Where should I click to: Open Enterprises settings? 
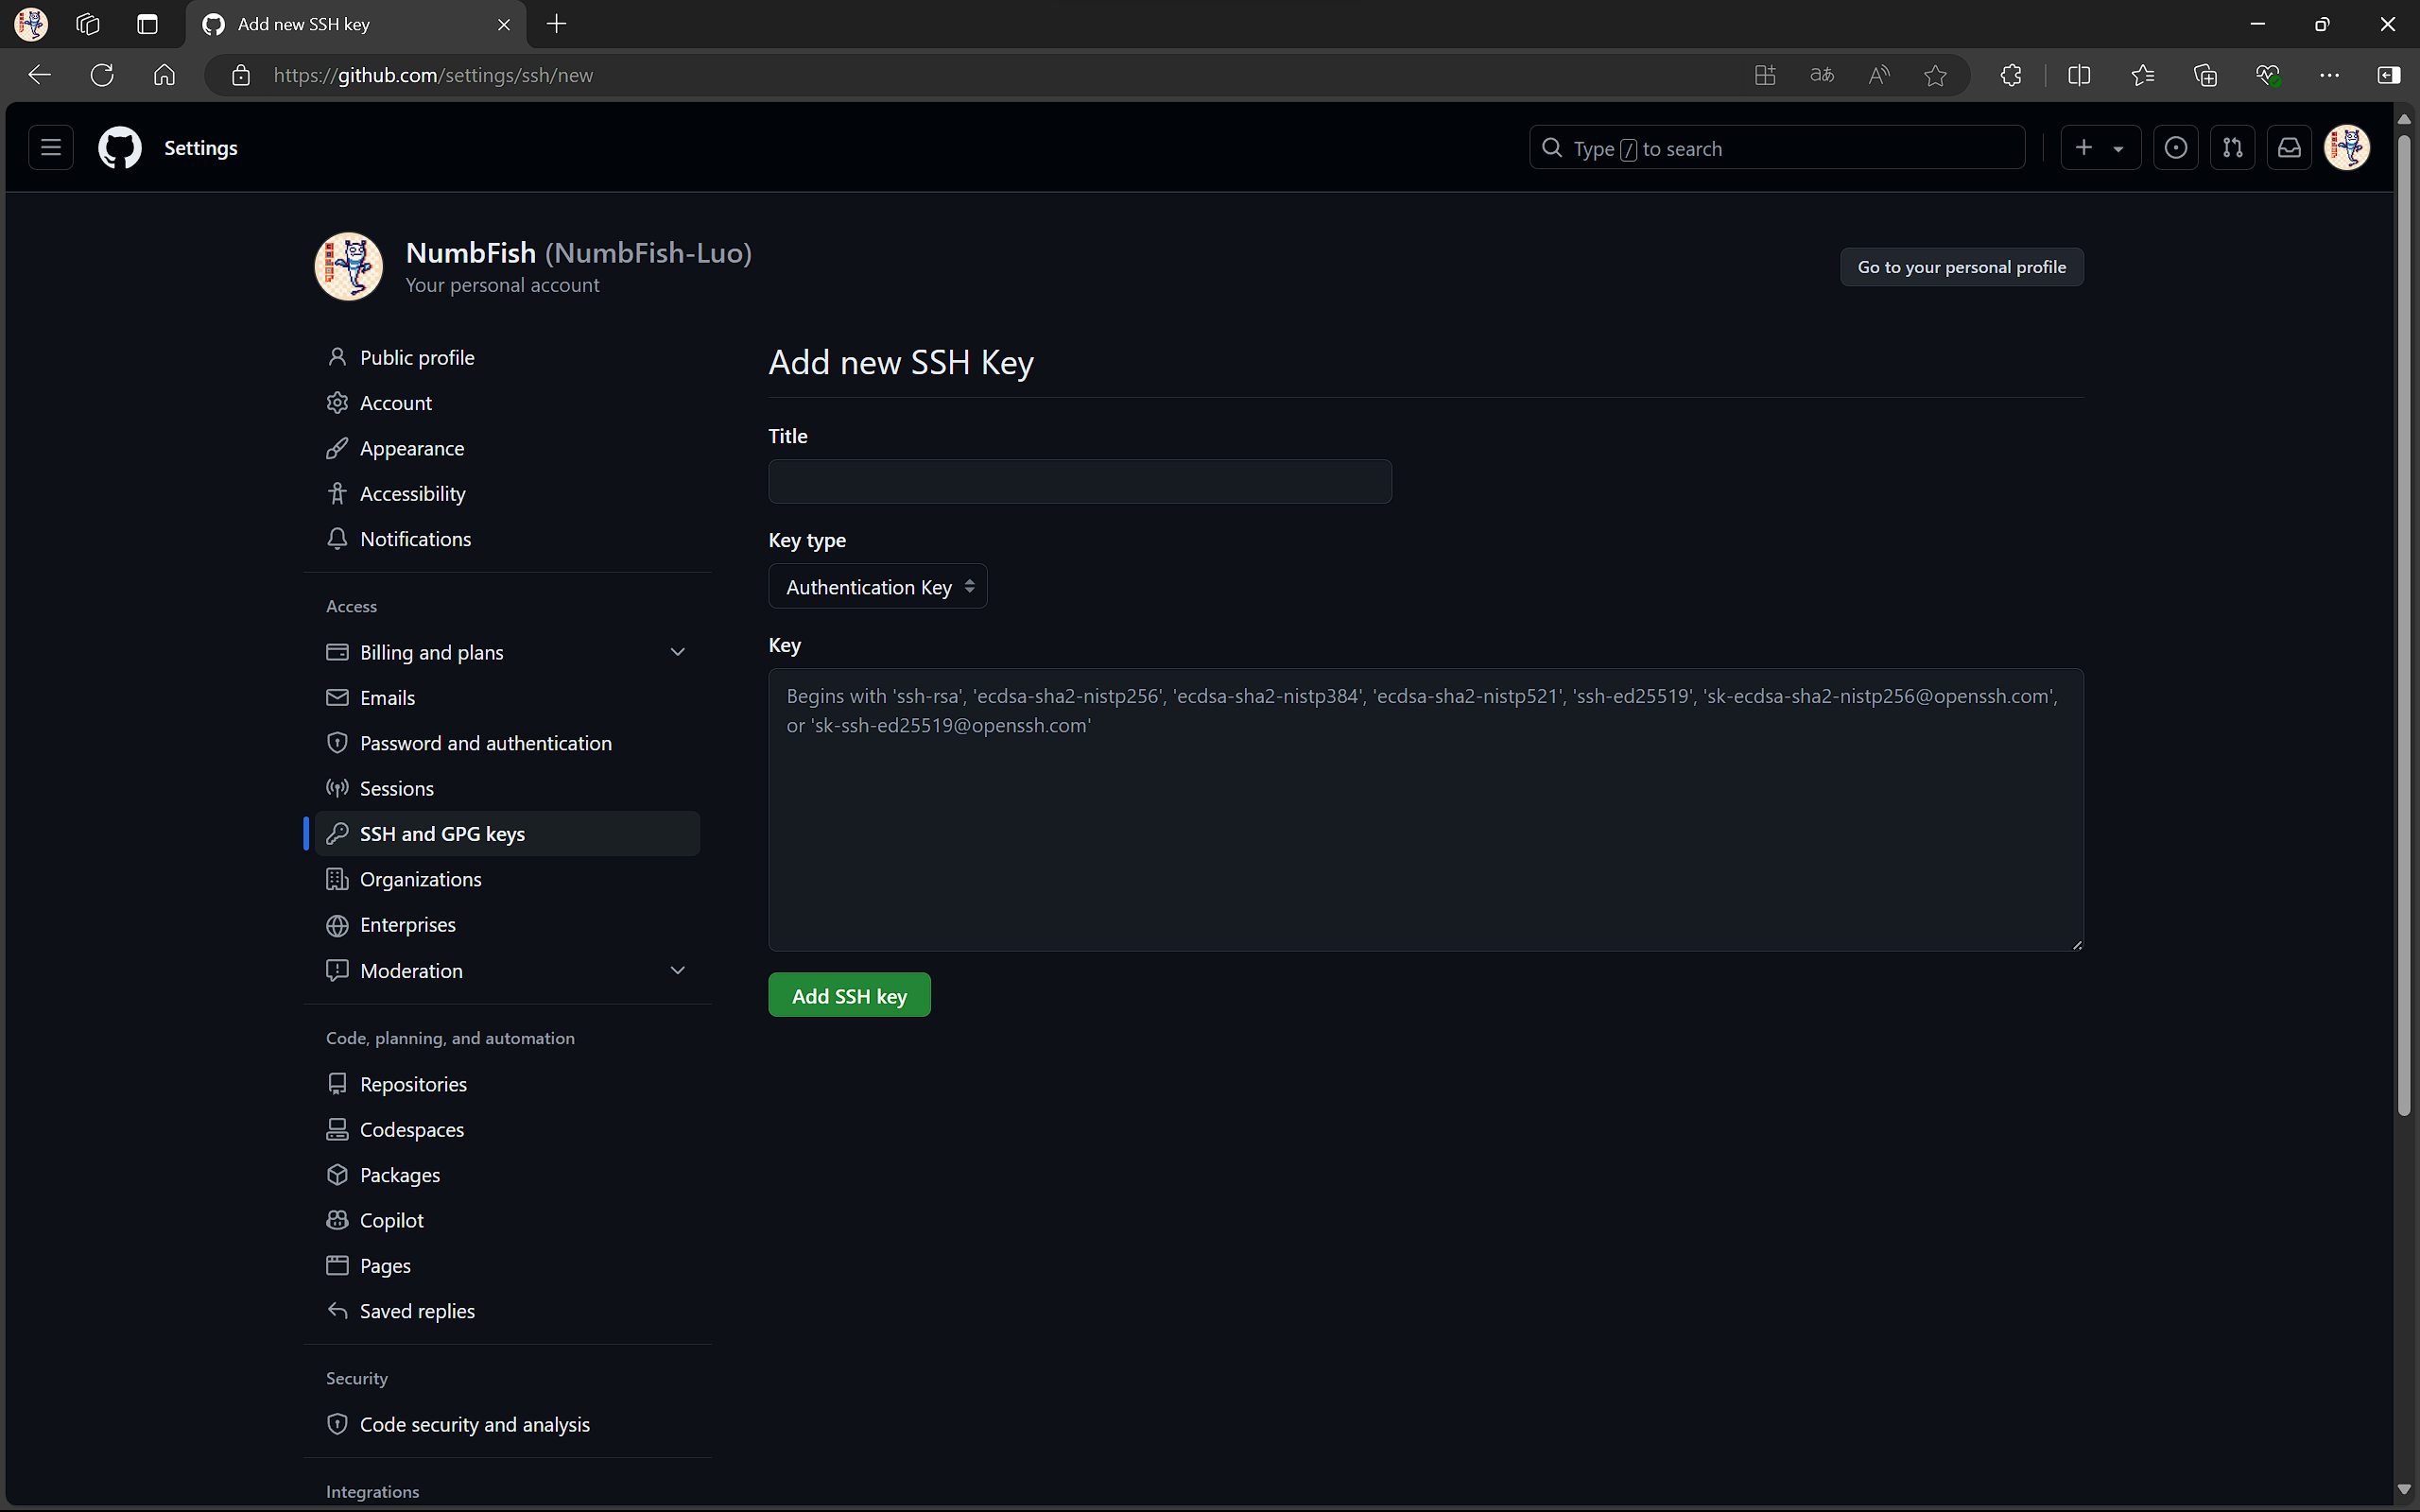click(507, 925)
